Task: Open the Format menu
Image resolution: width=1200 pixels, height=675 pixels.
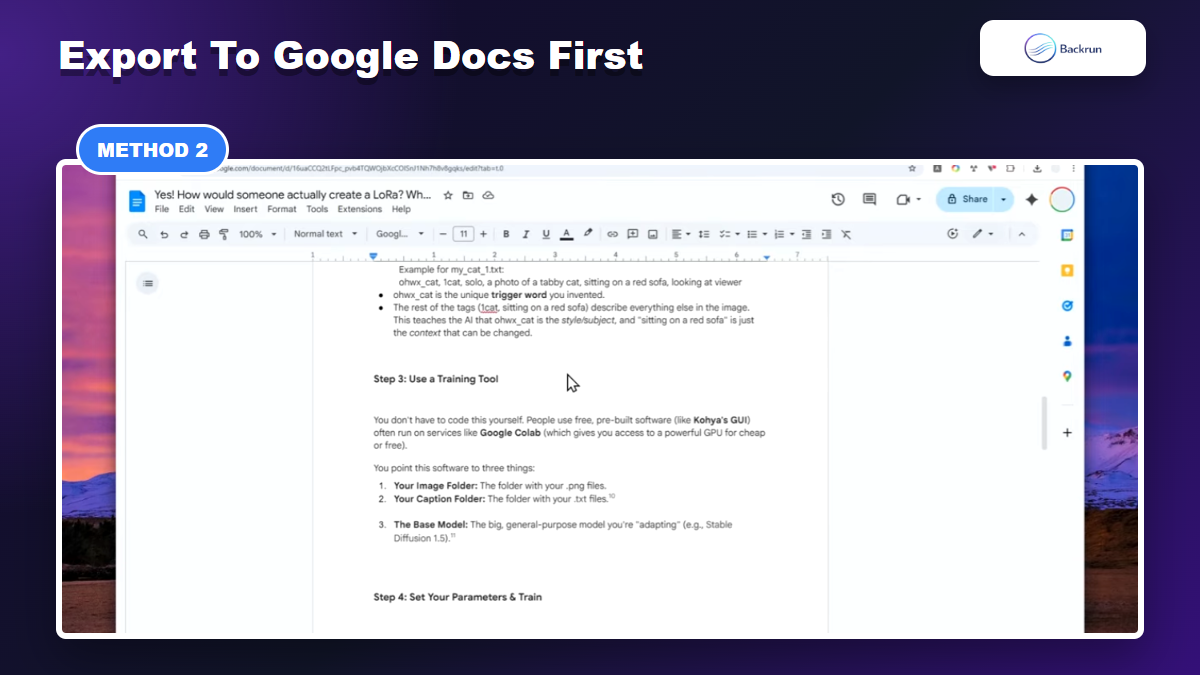Action: coord(282,209)
